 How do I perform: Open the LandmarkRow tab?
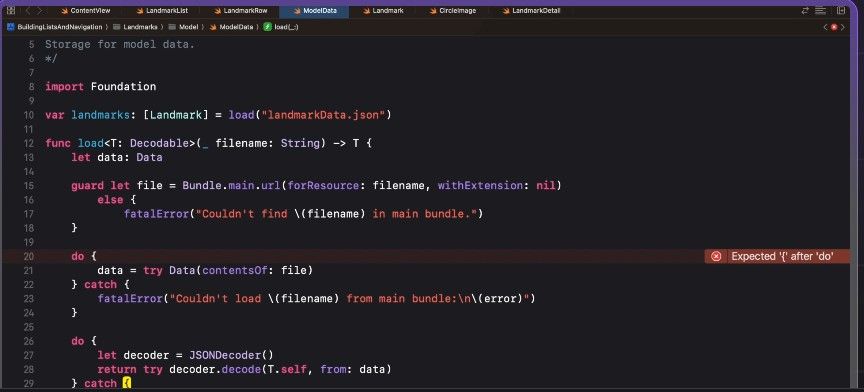point(240,10)
